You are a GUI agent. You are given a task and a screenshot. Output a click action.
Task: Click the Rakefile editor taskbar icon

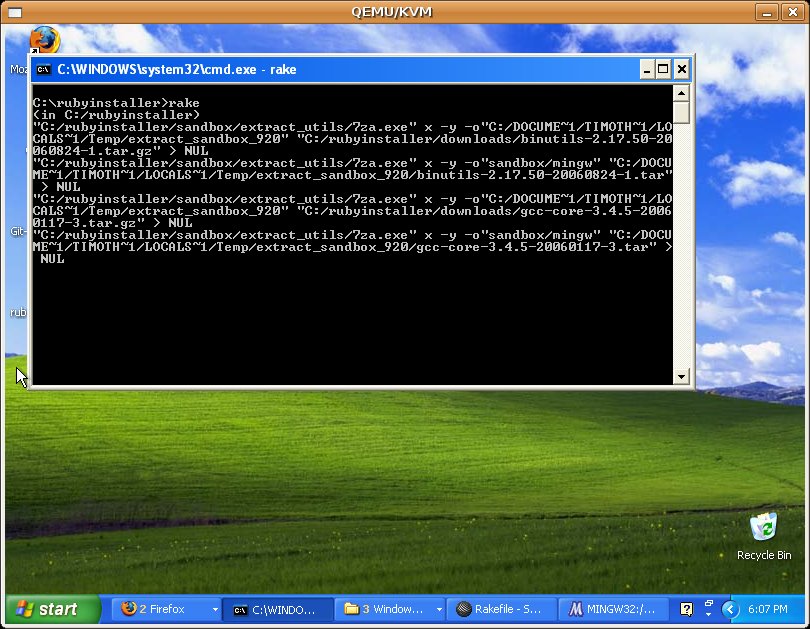pyautogui.click(x=464, y=609)
